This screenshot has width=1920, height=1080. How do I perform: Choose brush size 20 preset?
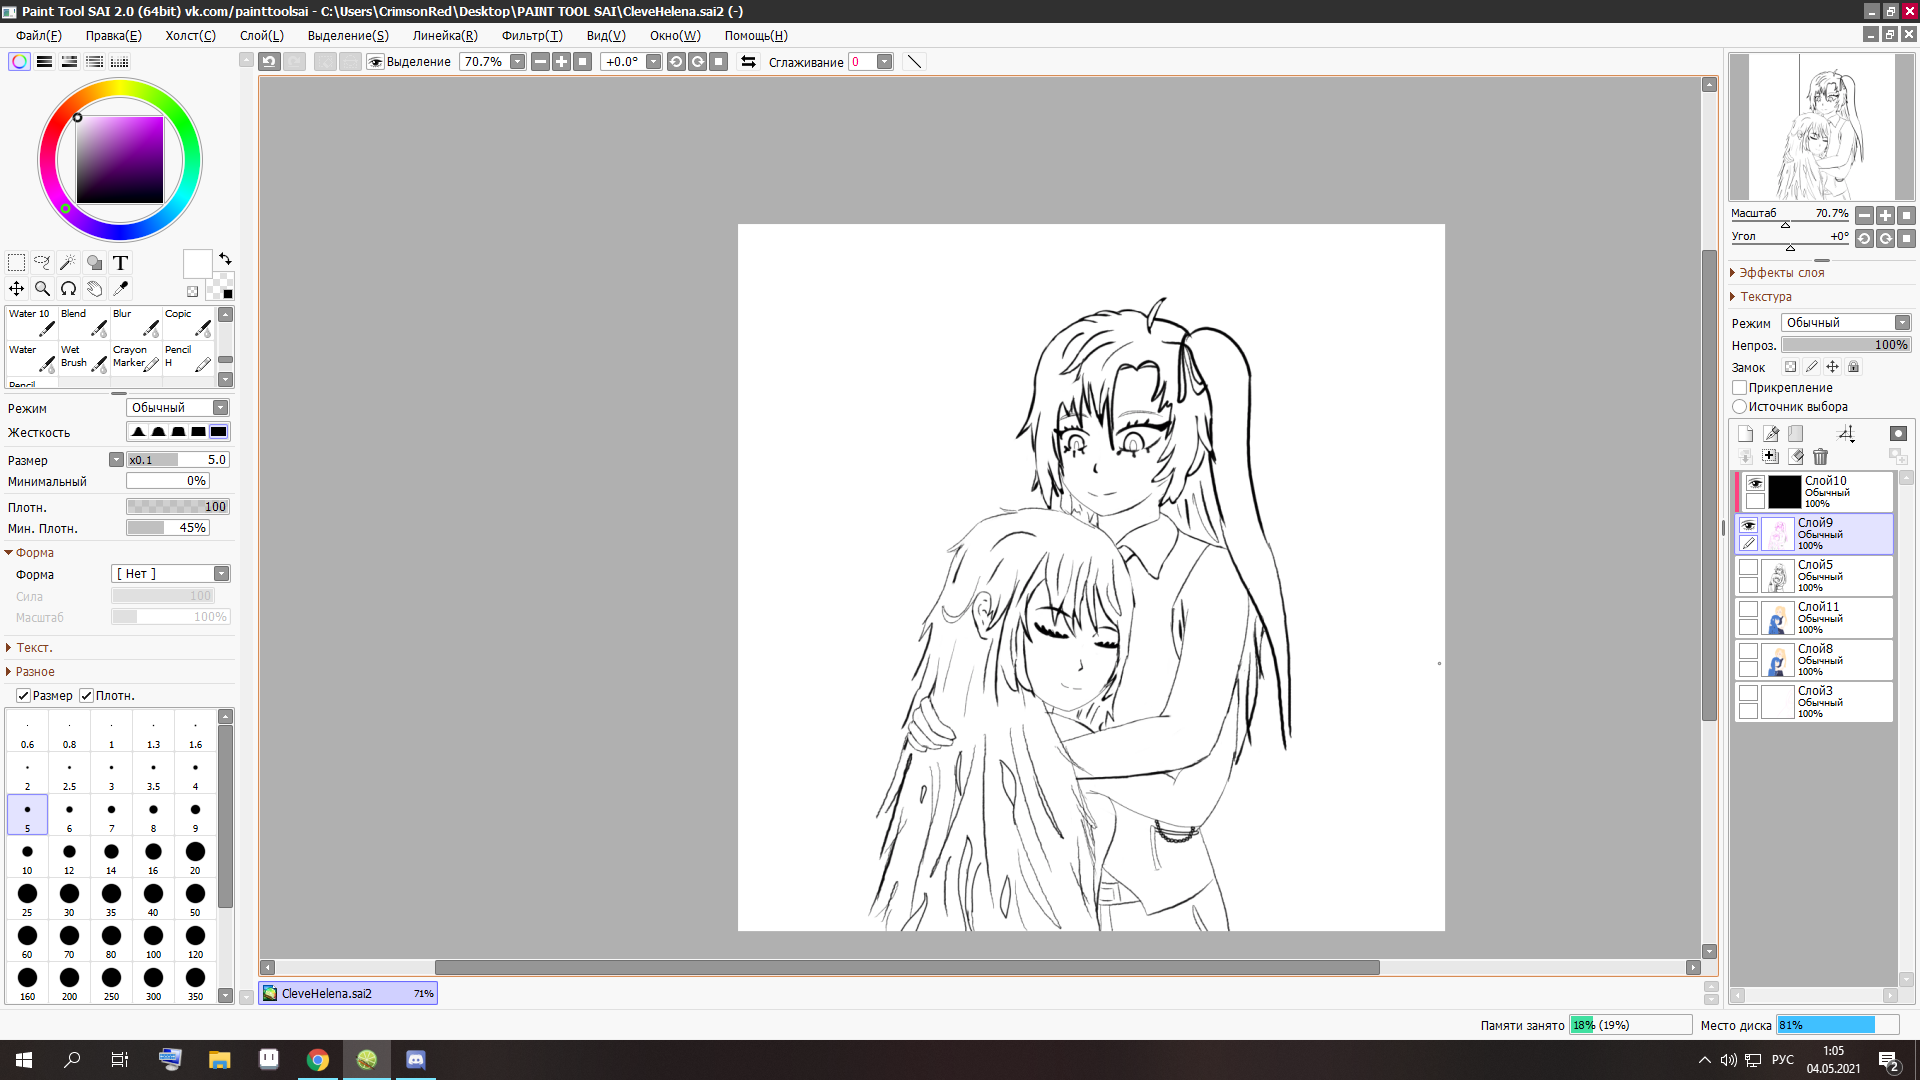195,856
